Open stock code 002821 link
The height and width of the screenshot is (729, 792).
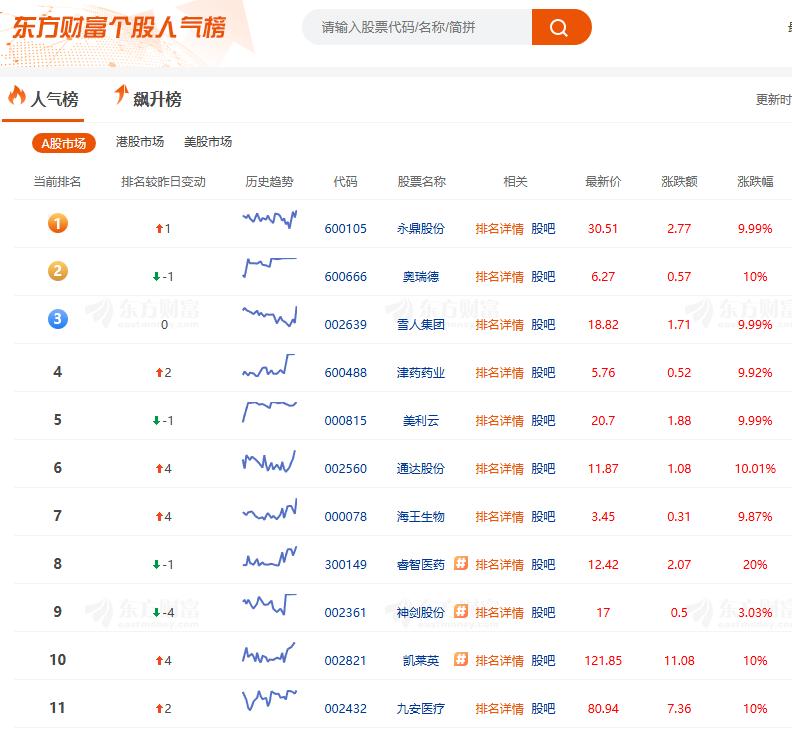345,661
